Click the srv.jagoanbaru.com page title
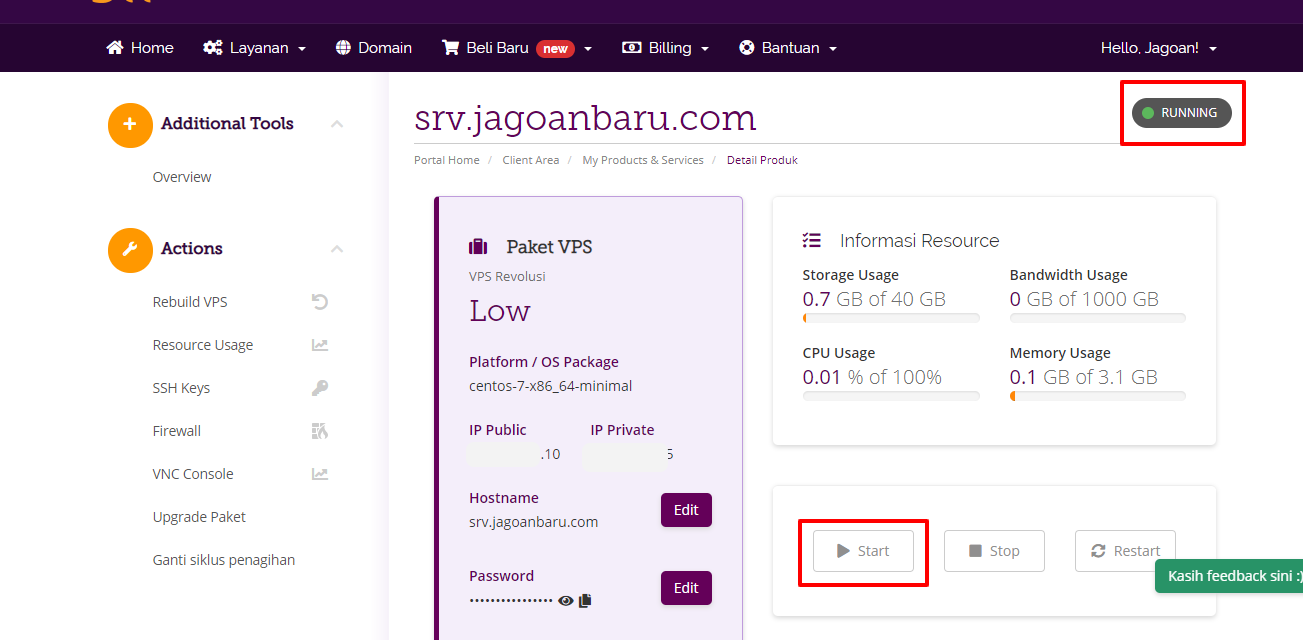The width and height of the screenshot is (1303, 640). 585,119
